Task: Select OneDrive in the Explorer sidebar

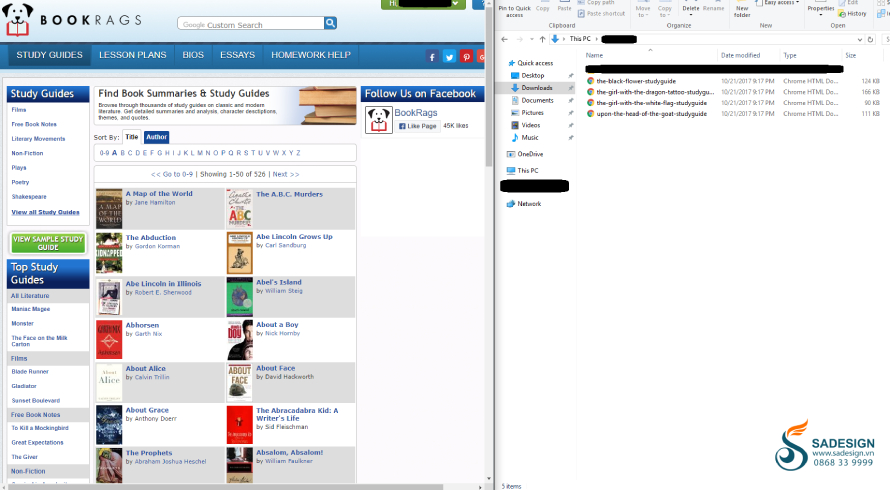Action: coord(525,154)
